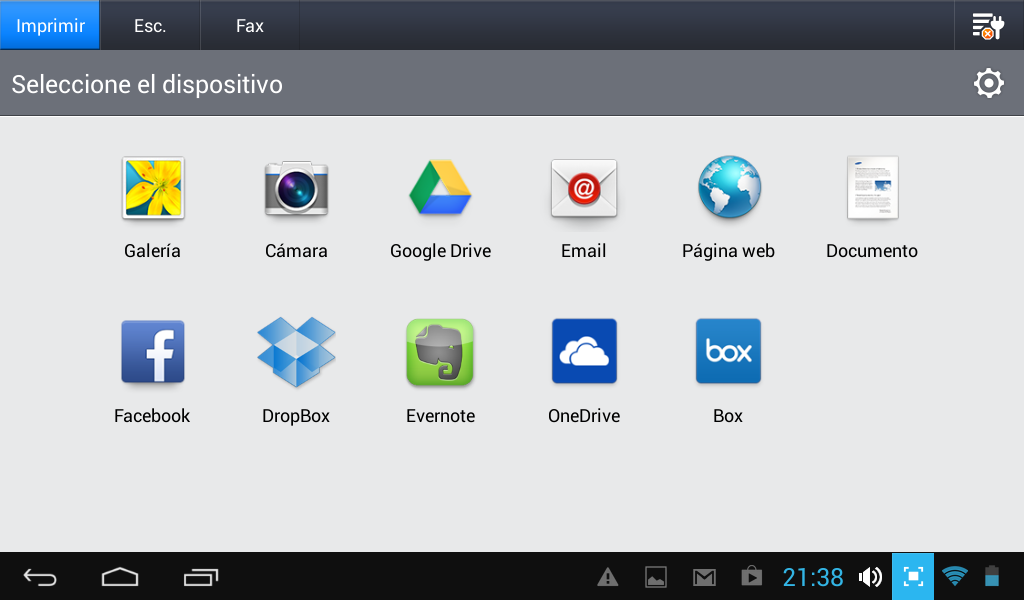This screenshot has height=600, width=1024.
Task: Tap the volume speaker icon
Action: click(x=871, y=577)
